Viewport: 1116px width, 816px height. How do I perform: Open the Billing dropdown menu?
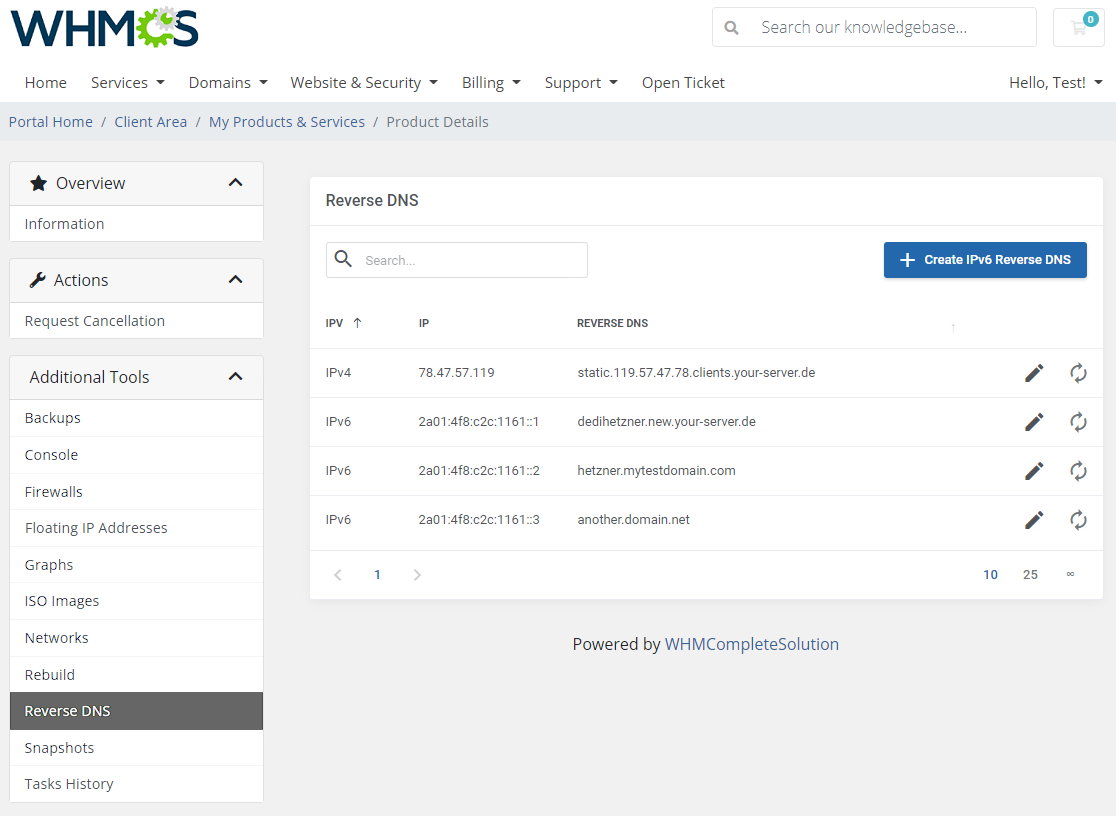(491, 82)
